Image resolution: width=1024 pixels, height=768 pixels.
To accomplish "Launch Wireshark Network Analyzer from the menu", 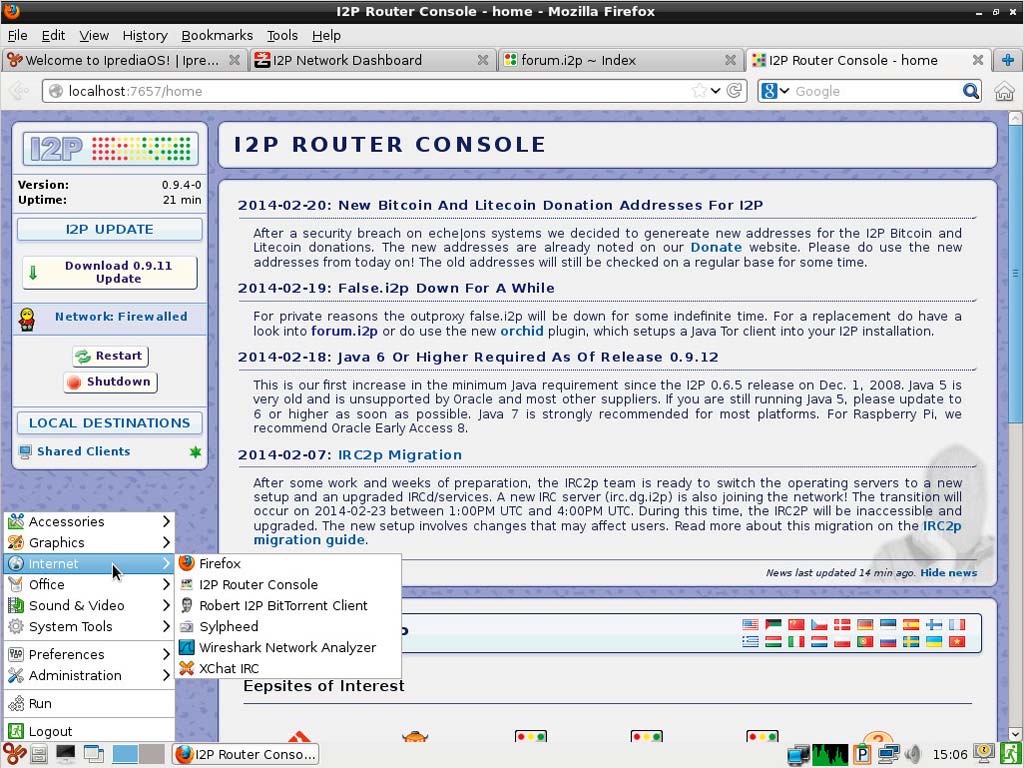I will tap(288, 647).
